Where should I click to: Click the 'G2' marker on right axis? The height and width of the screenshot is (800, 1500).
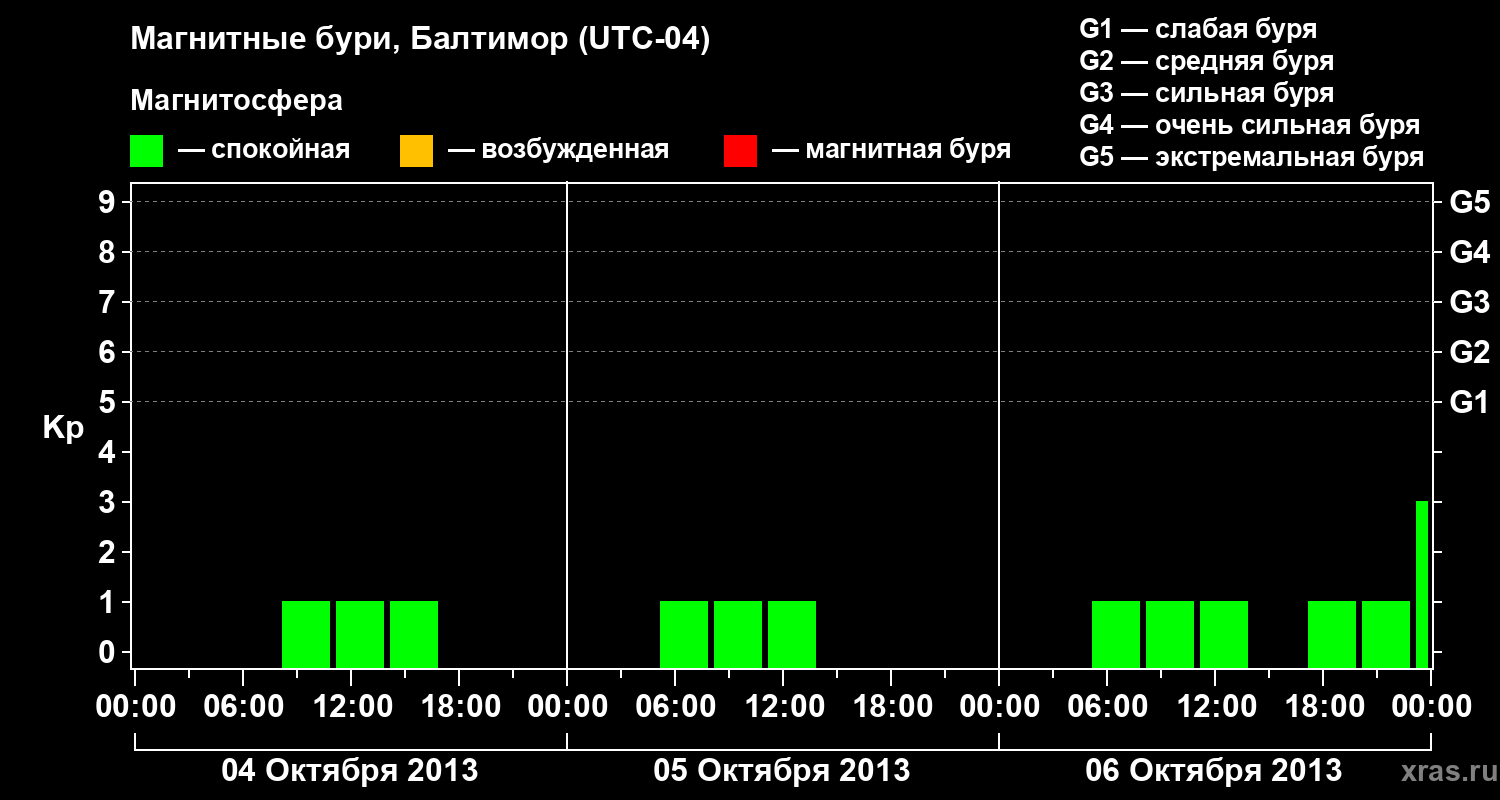click(x=1469, y=353)
